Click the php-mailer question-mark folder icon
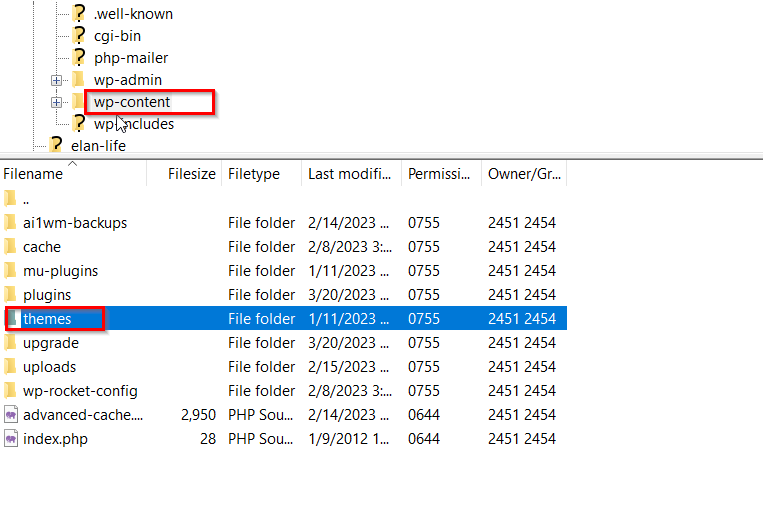Screen dimensions: 763x524 pos(79,57)
